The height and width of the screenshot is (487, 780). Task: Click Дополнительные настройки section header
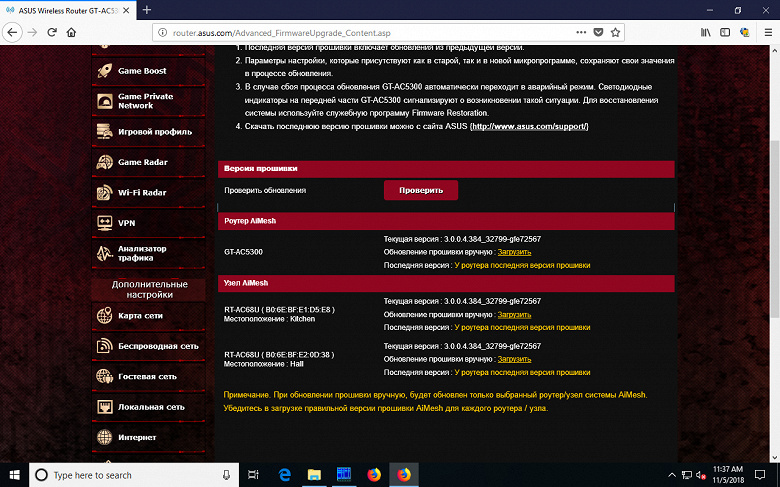(149, 289)
